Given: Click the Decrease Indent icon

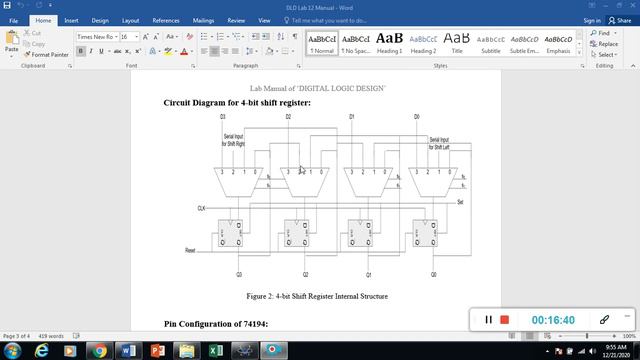Looking at the screenshot, I should (256, 37).
